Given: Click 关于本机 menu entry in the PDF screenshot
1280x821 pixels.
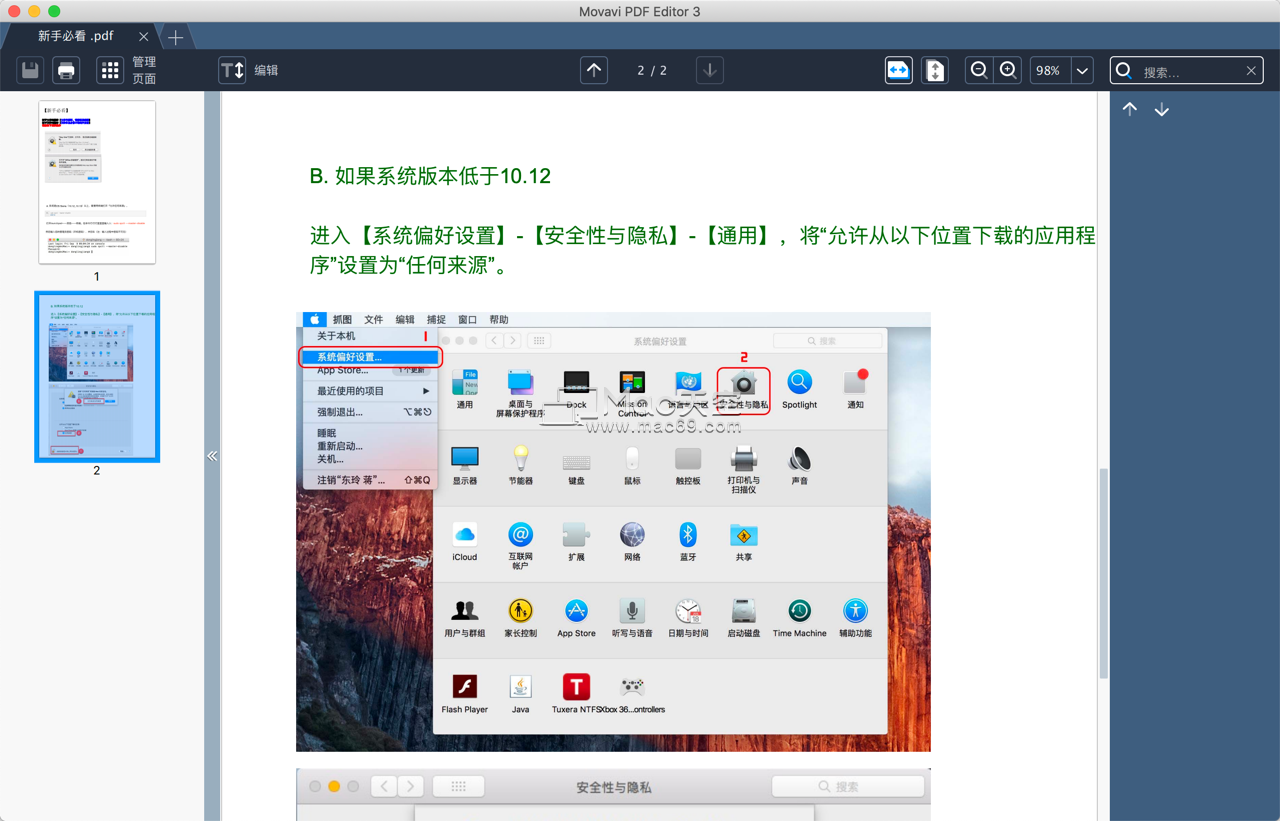Looking at the screenshot, I should pos(336,336).
